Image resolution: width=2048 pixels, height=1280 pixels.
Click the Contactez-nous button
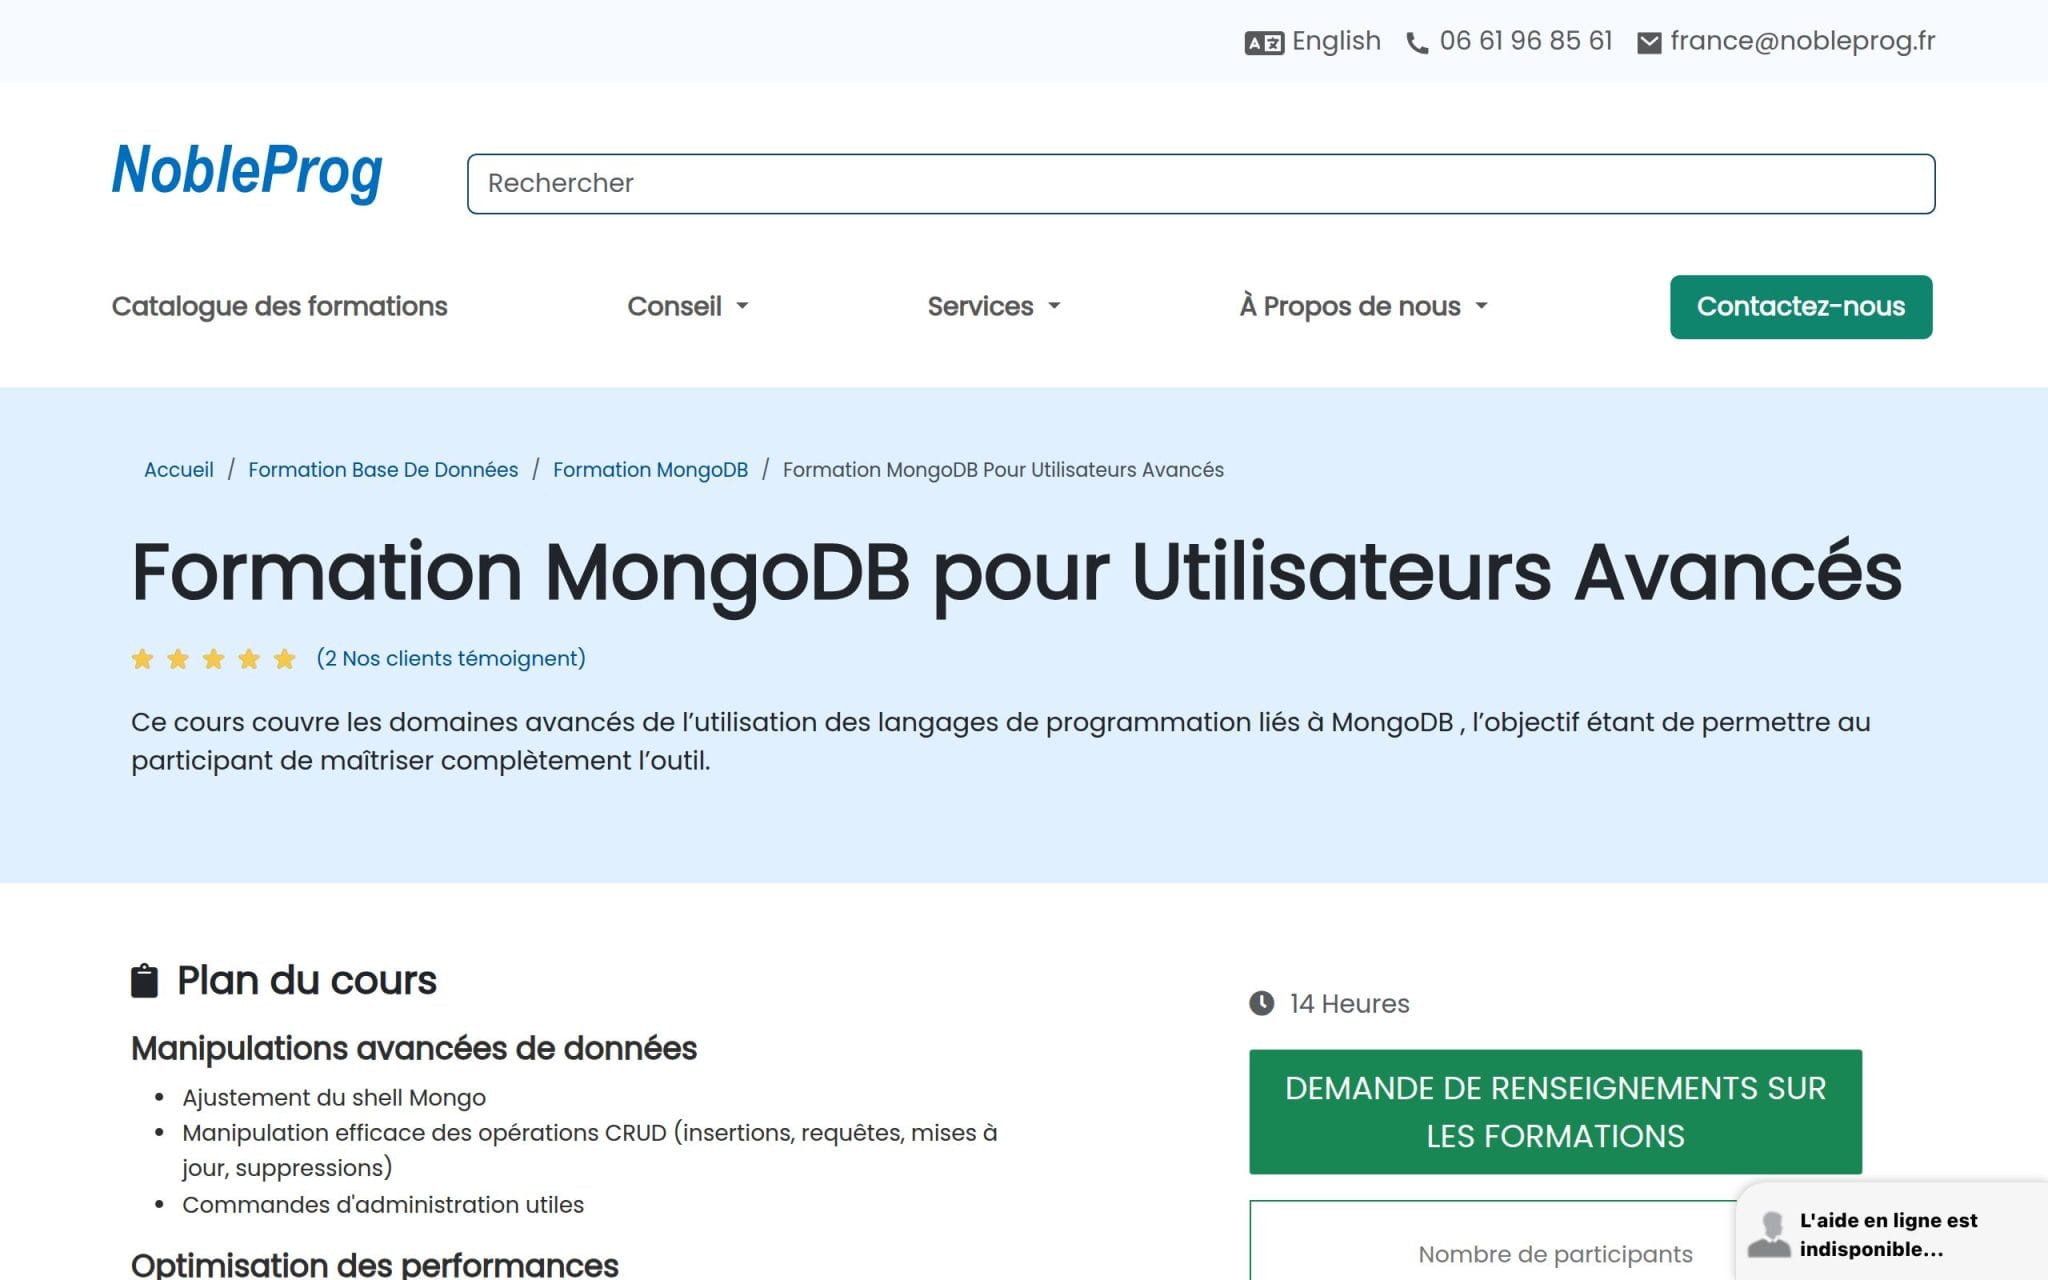click(1801, 307)
